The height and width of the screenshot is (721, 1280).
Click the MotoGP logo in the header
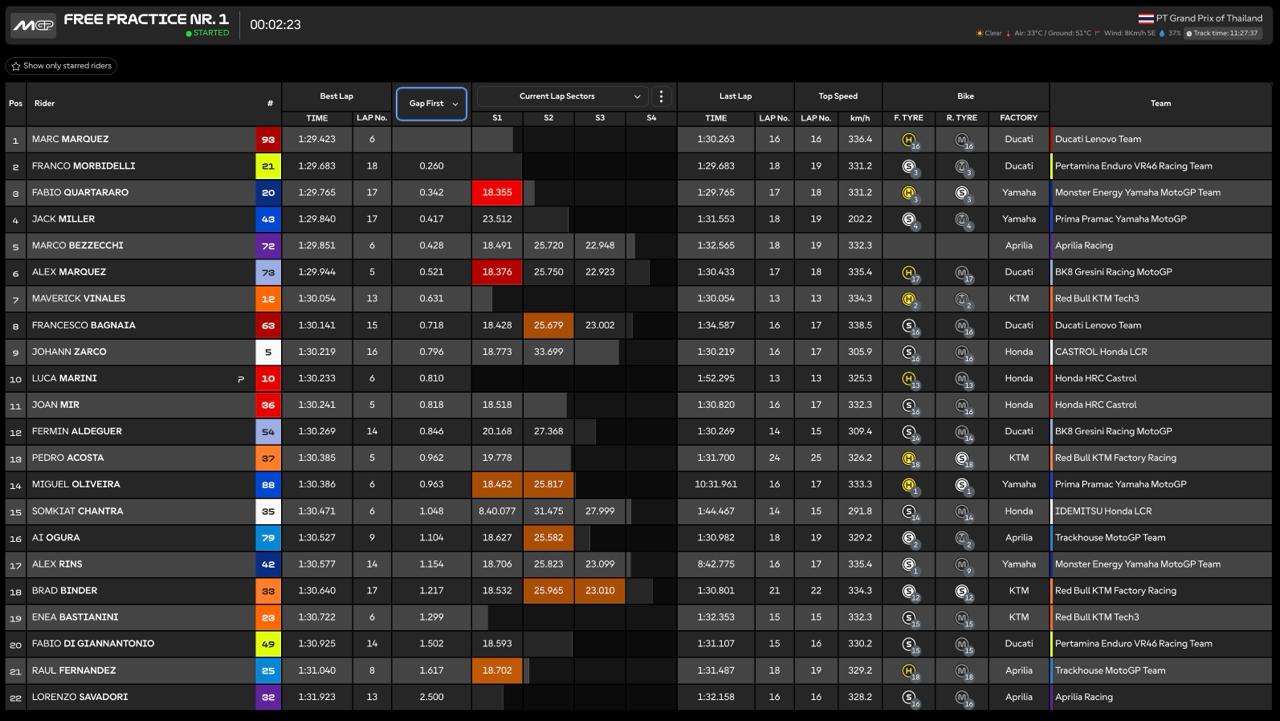[33, 25]
